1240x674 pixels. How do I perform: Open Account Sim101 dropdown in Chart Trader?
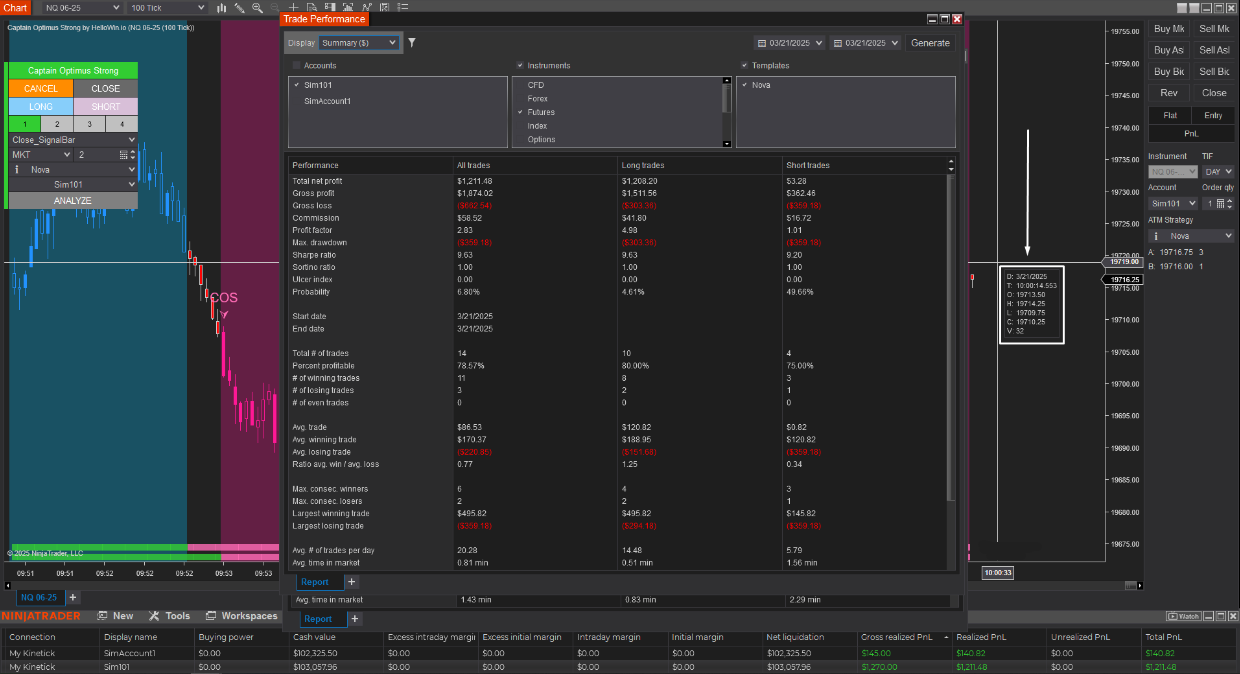click(1172, 203)
